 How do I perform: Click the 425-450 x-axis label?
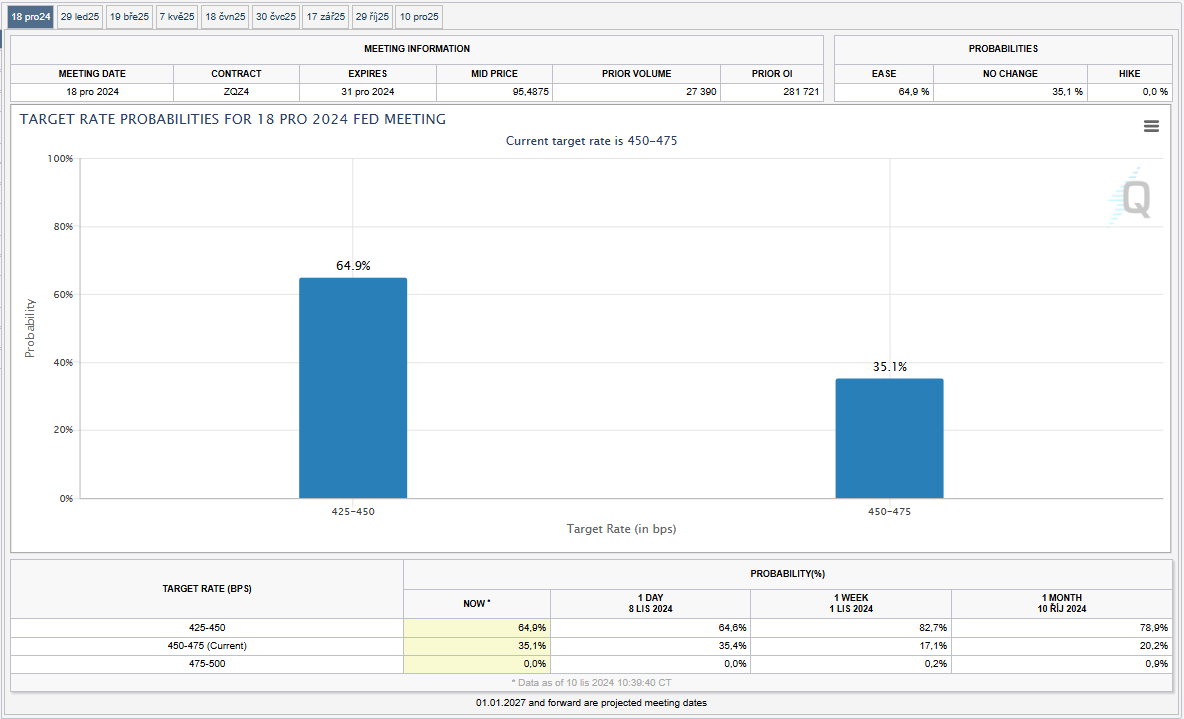(x=353, y=511)
